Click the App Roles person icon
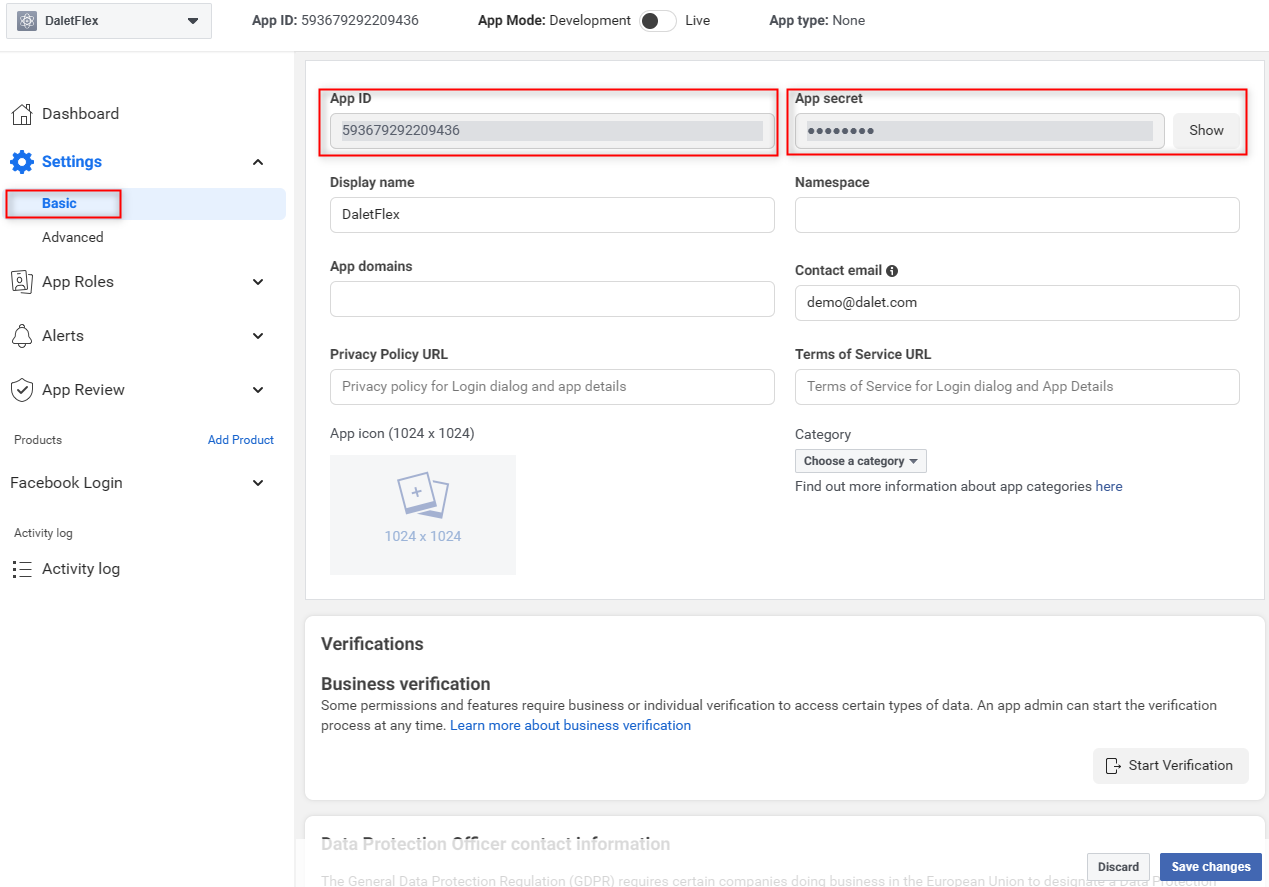Screen dimensions: 1269x887 [x=21, y=282]
